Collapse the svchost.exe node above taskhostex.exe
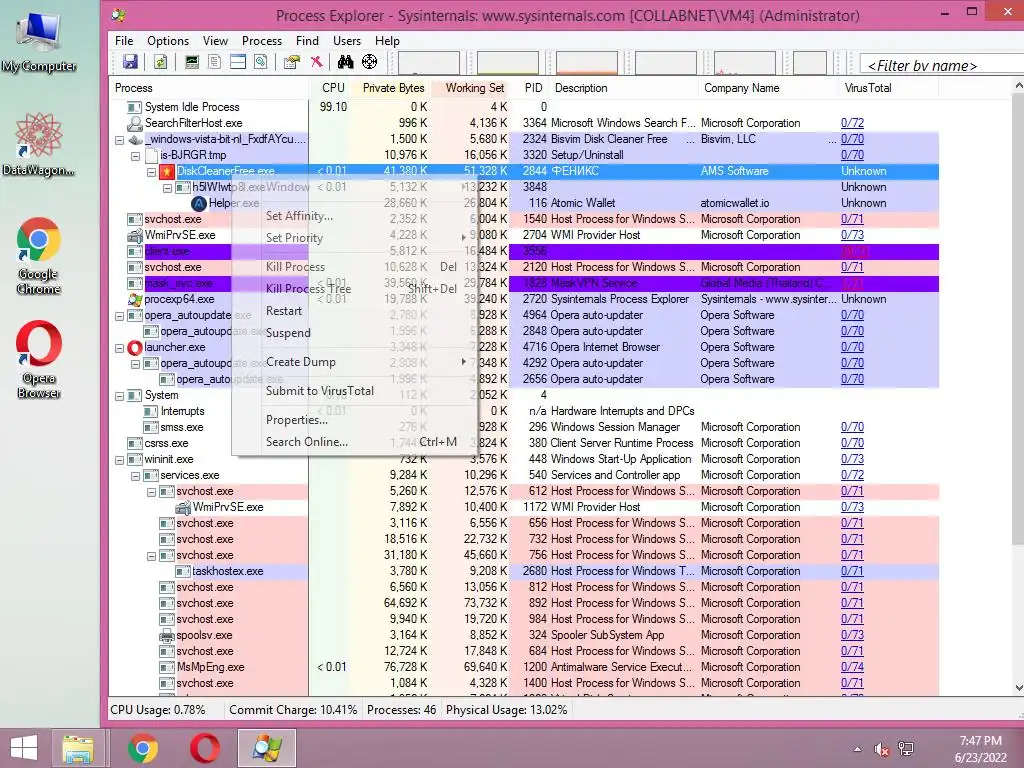 [152, 556]
